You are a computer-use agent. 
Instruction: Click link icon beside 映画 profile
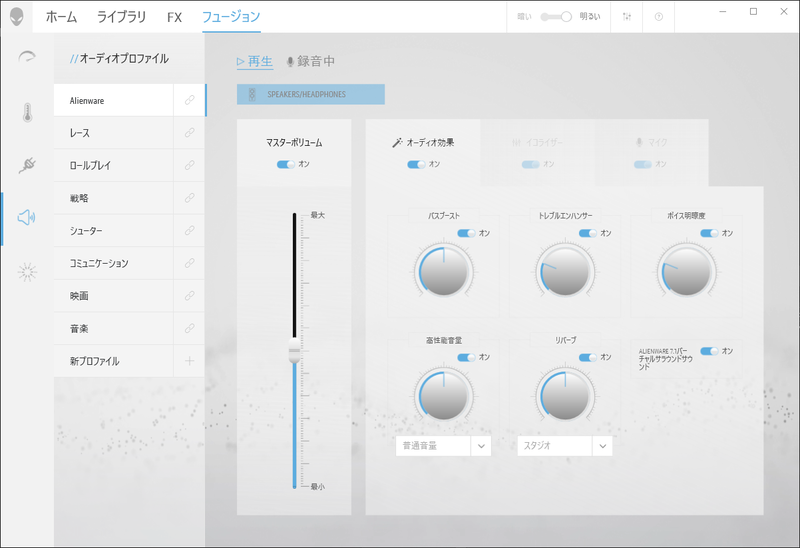(x=189, y=295)
